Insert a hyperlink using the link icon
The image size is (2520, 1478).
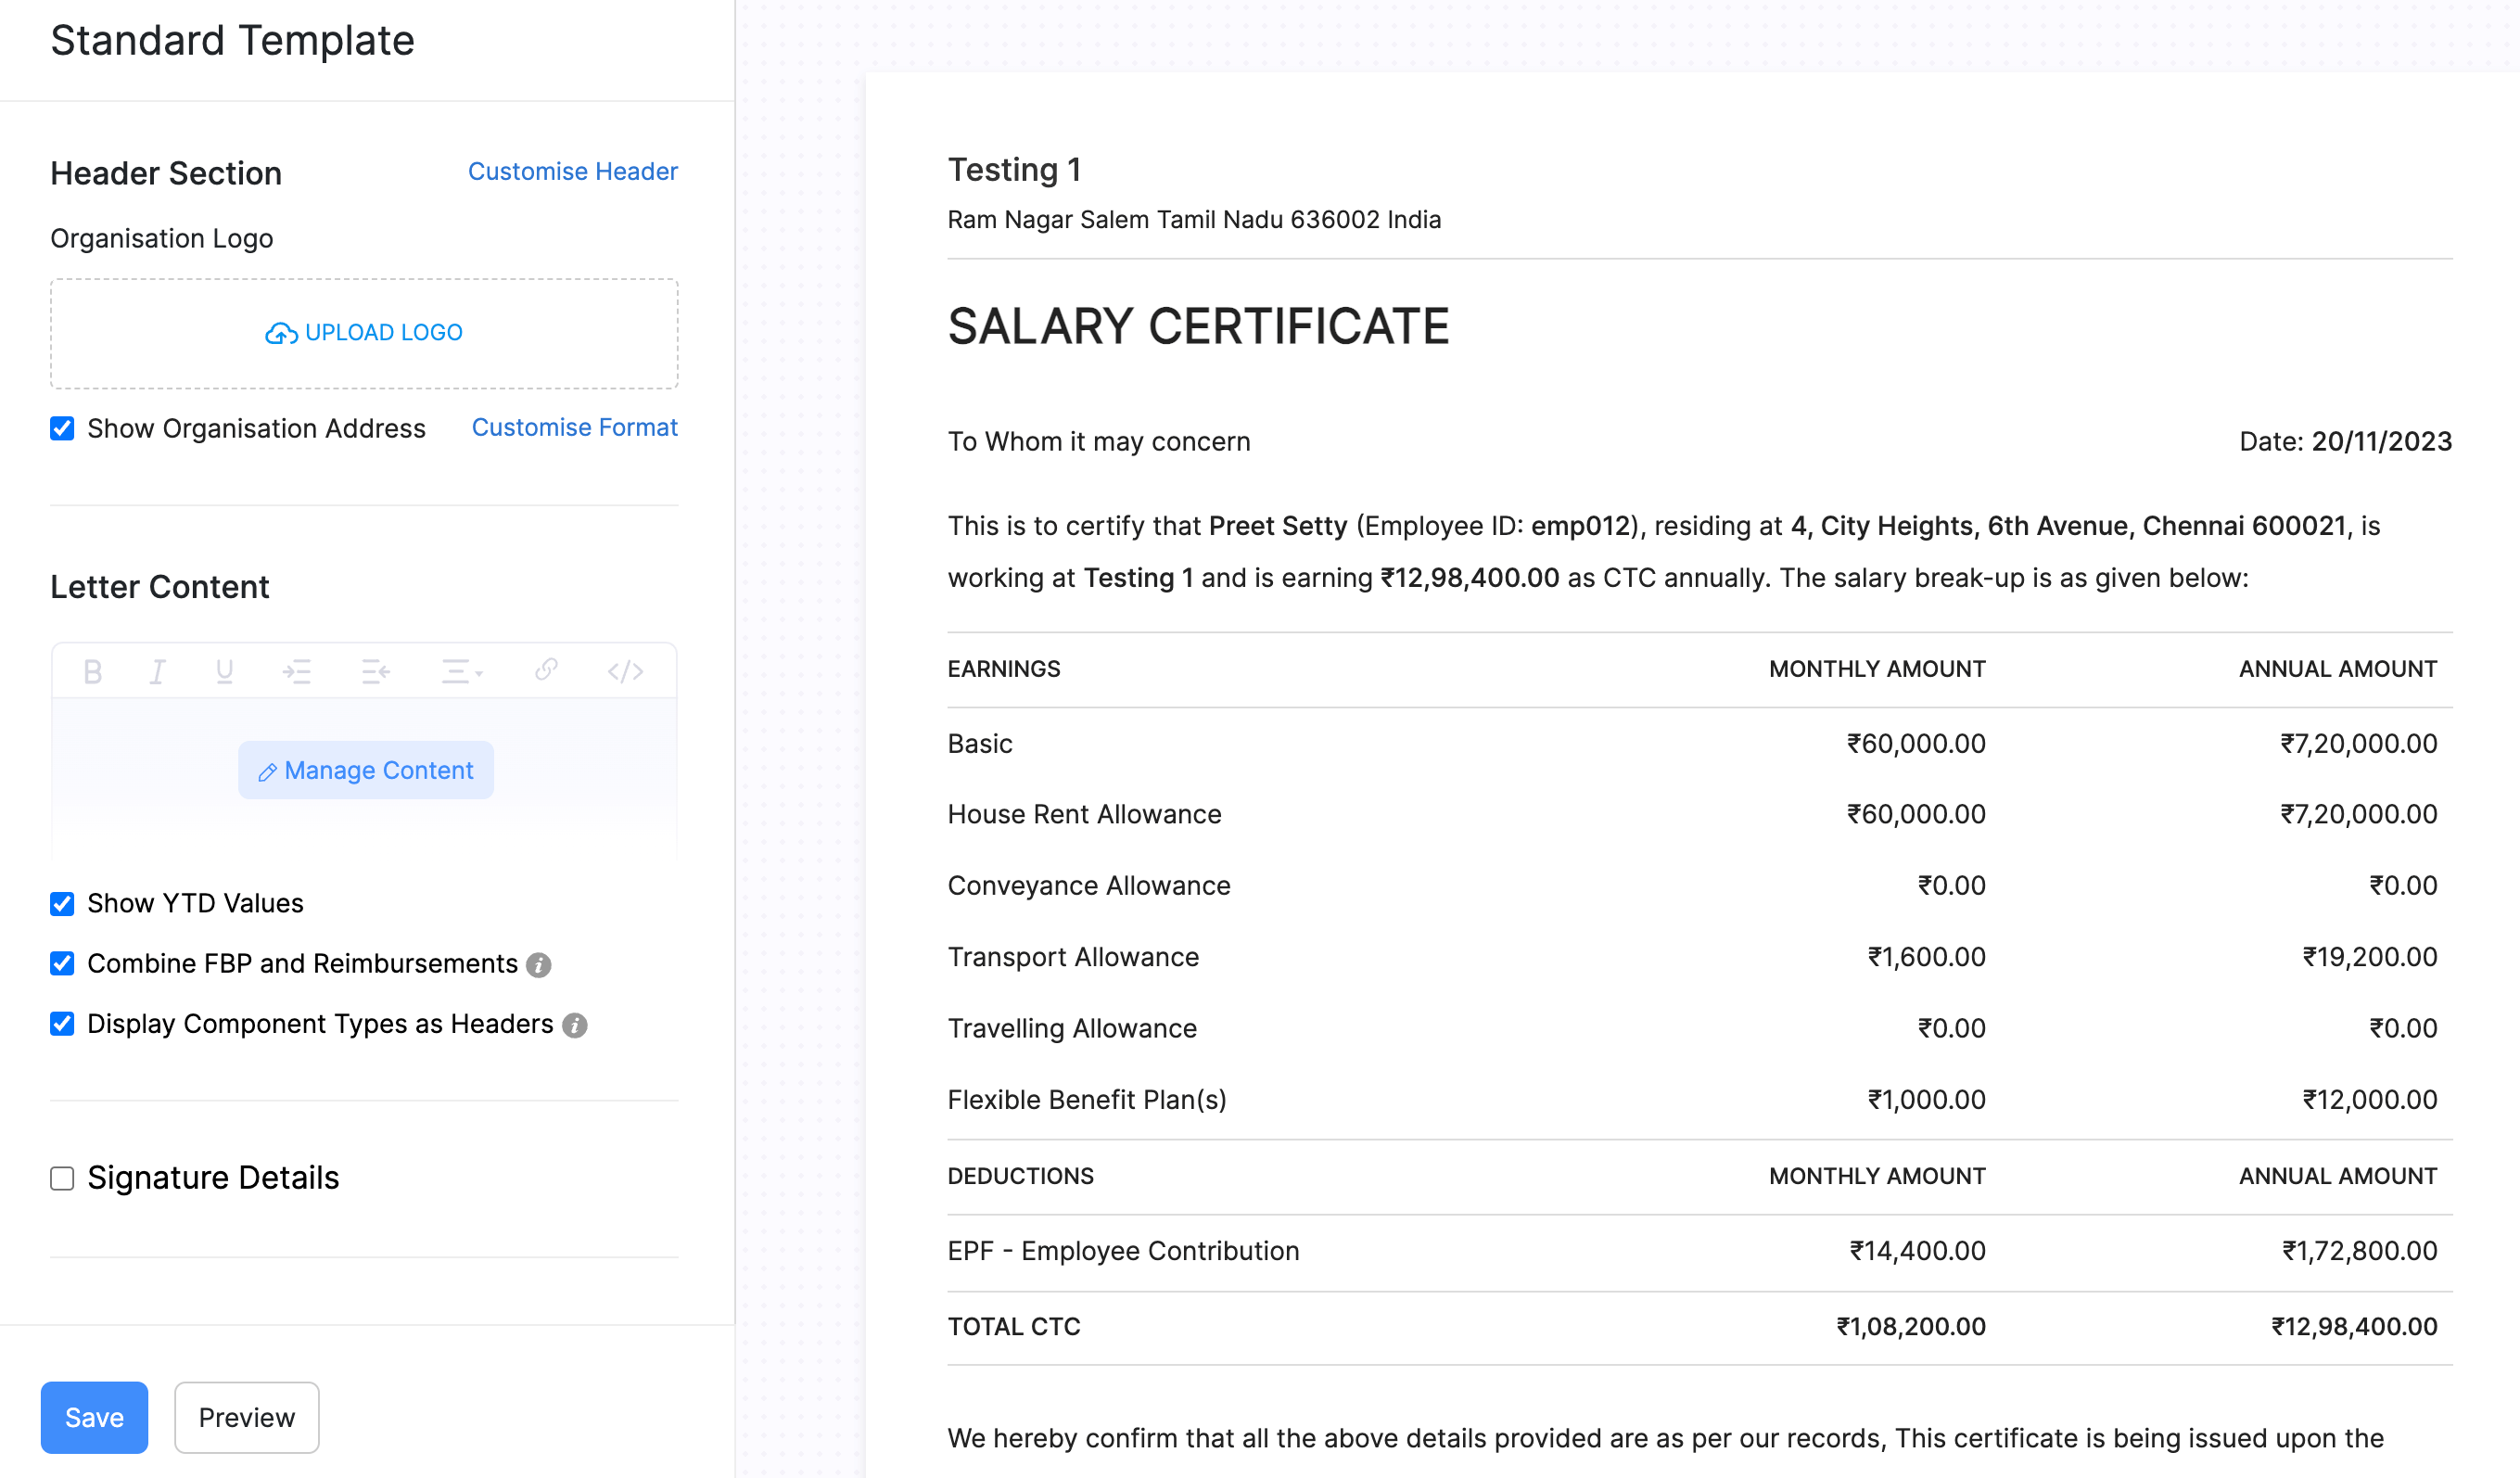(x=546, y=669)
